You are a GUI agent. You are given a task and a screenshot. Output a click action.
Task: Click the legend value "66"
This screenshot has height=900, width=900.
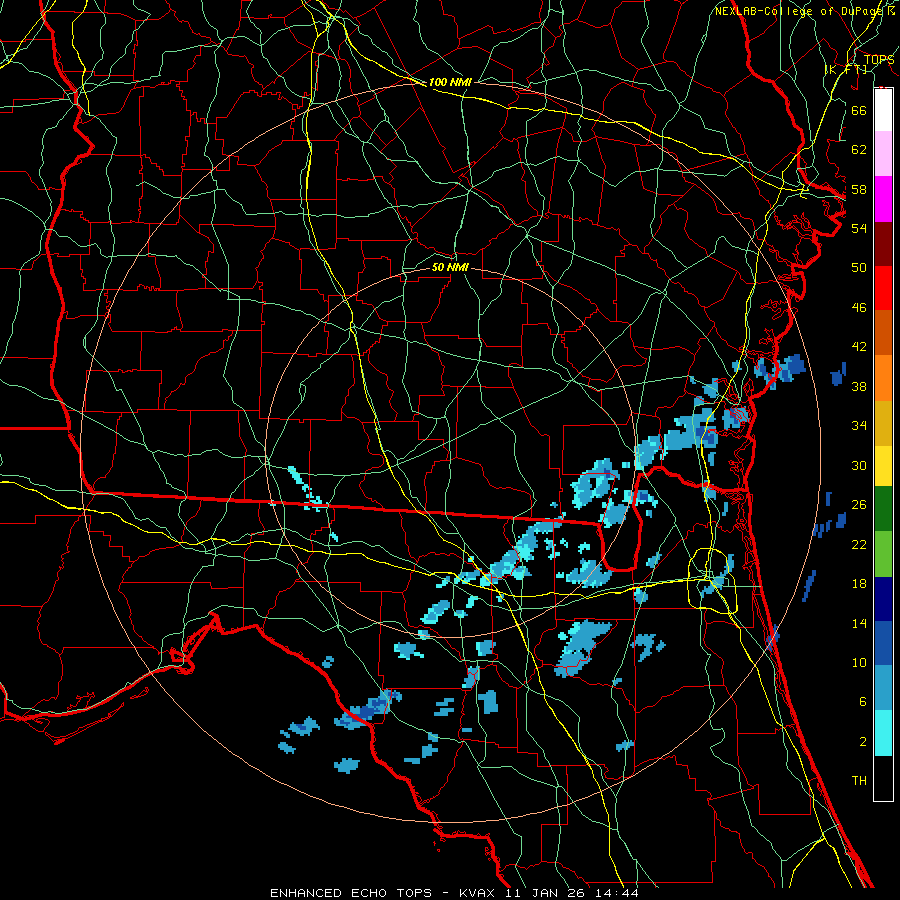tap(859, 110)
